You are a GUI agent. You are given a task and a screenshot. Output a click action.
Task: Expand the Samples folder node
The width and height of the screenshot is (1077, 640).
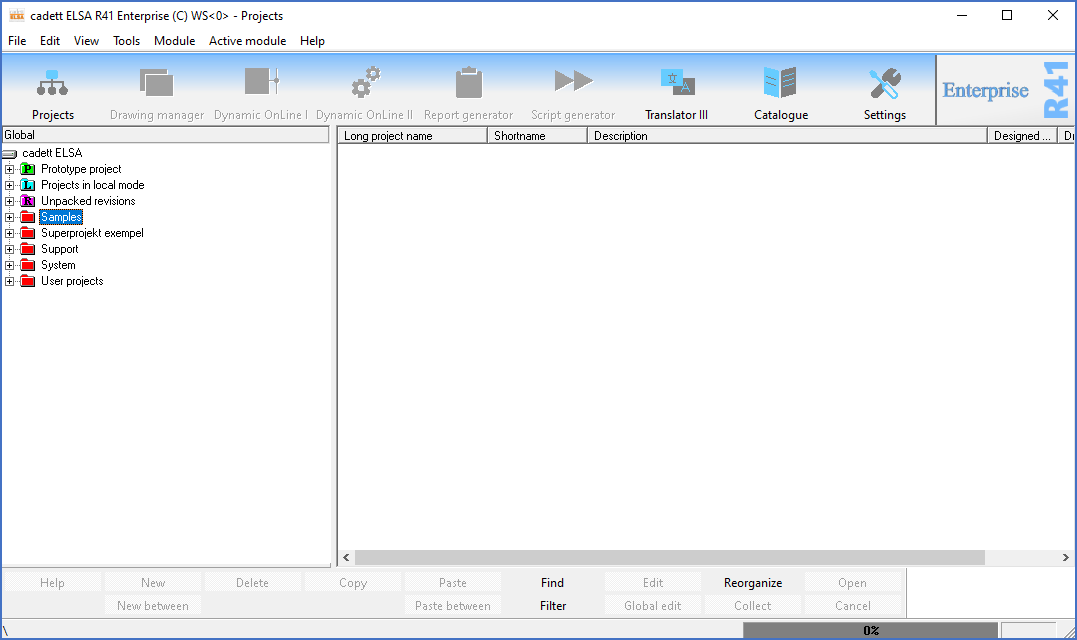pos(10,217)
